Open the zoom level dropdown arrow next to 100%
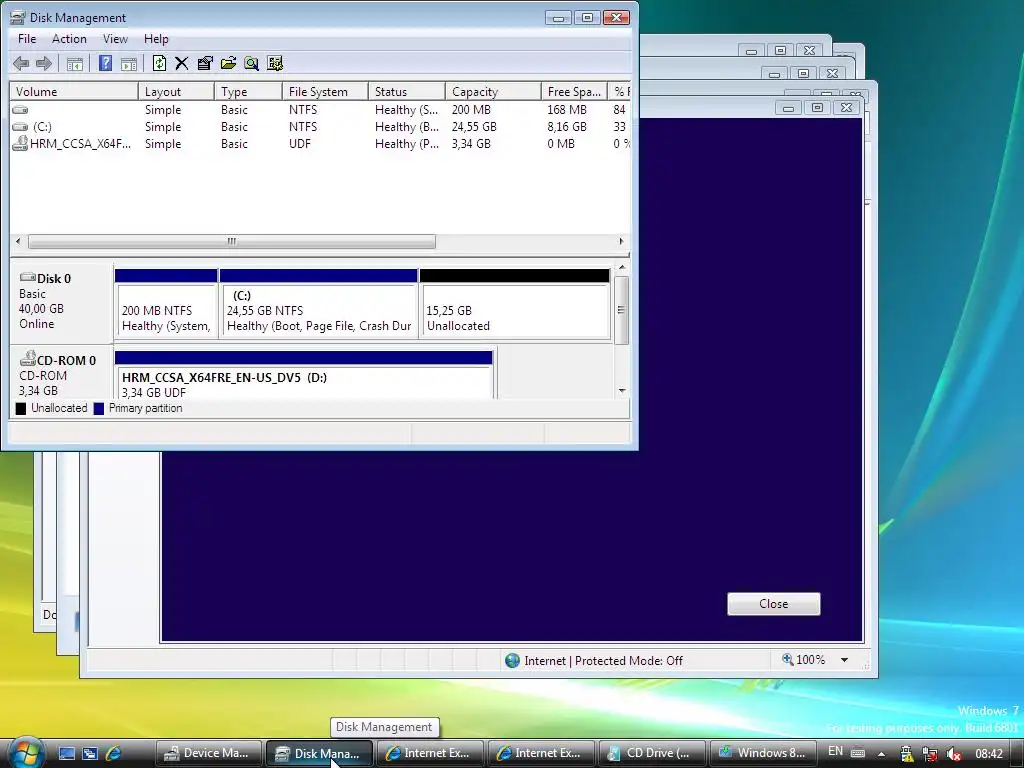This screenshot has height=768, width=1024. coord(844,660)
